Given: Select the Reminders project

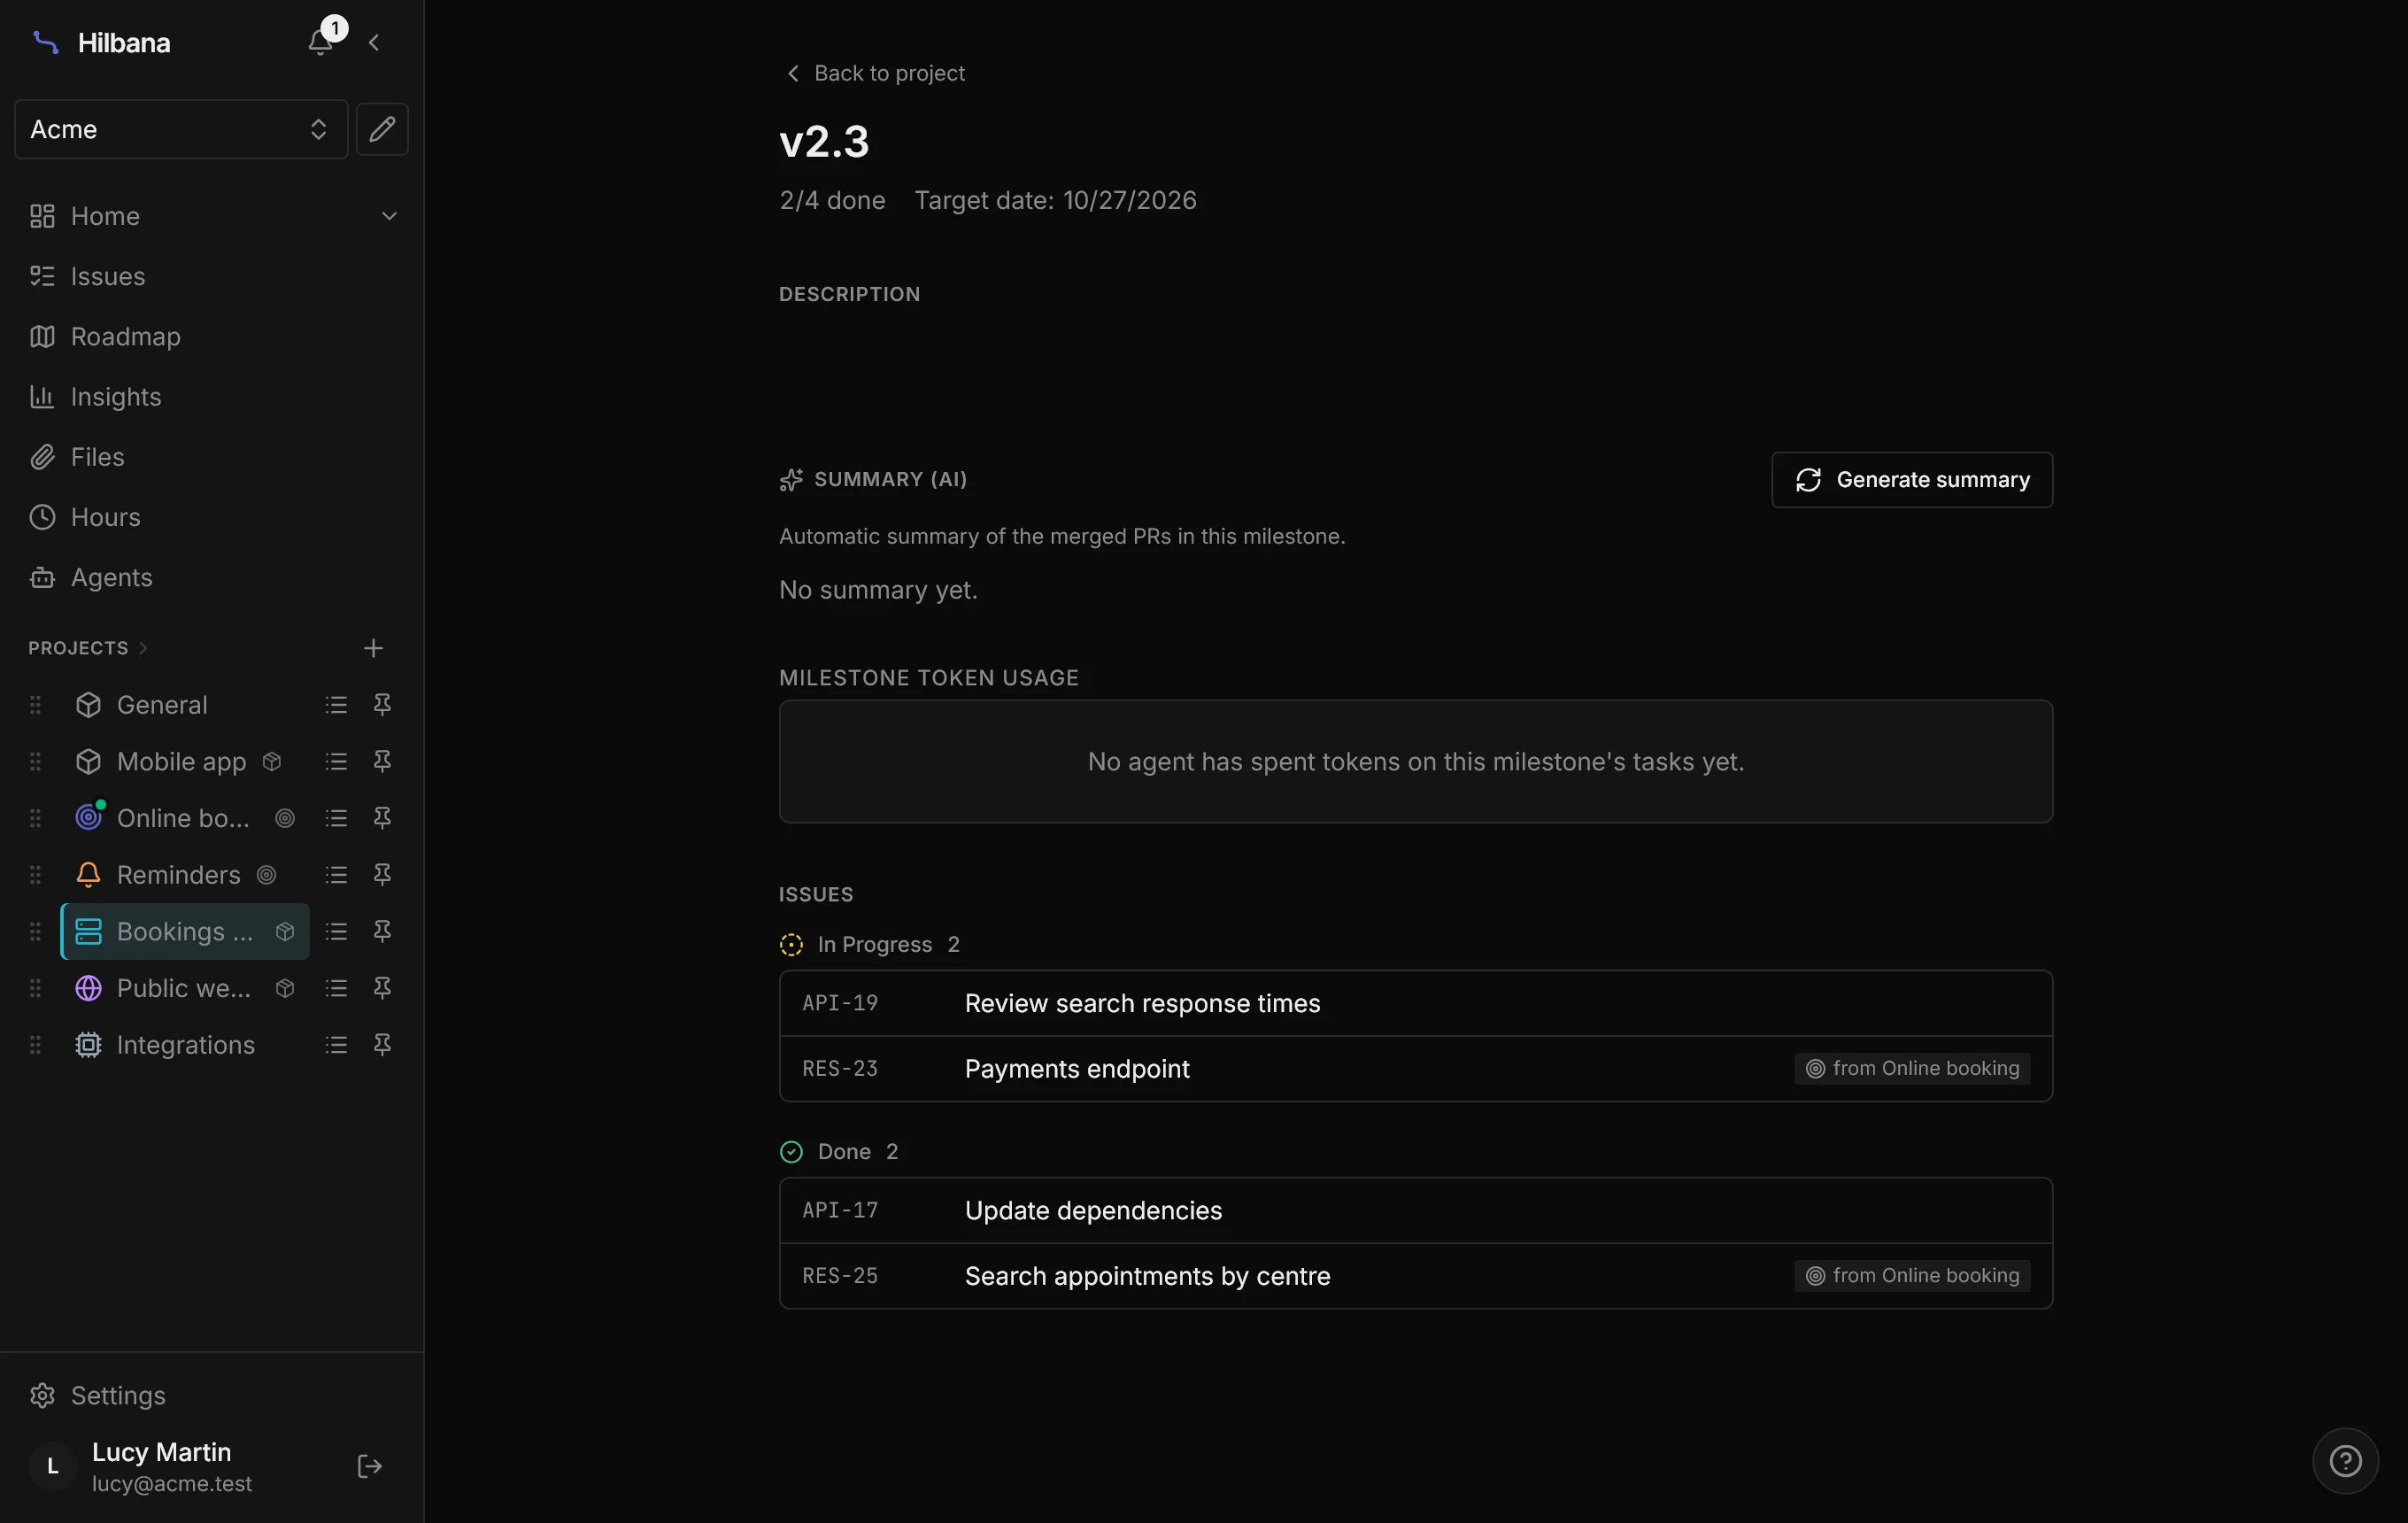Looking at the screenshot, I should (x=178, y=875).
